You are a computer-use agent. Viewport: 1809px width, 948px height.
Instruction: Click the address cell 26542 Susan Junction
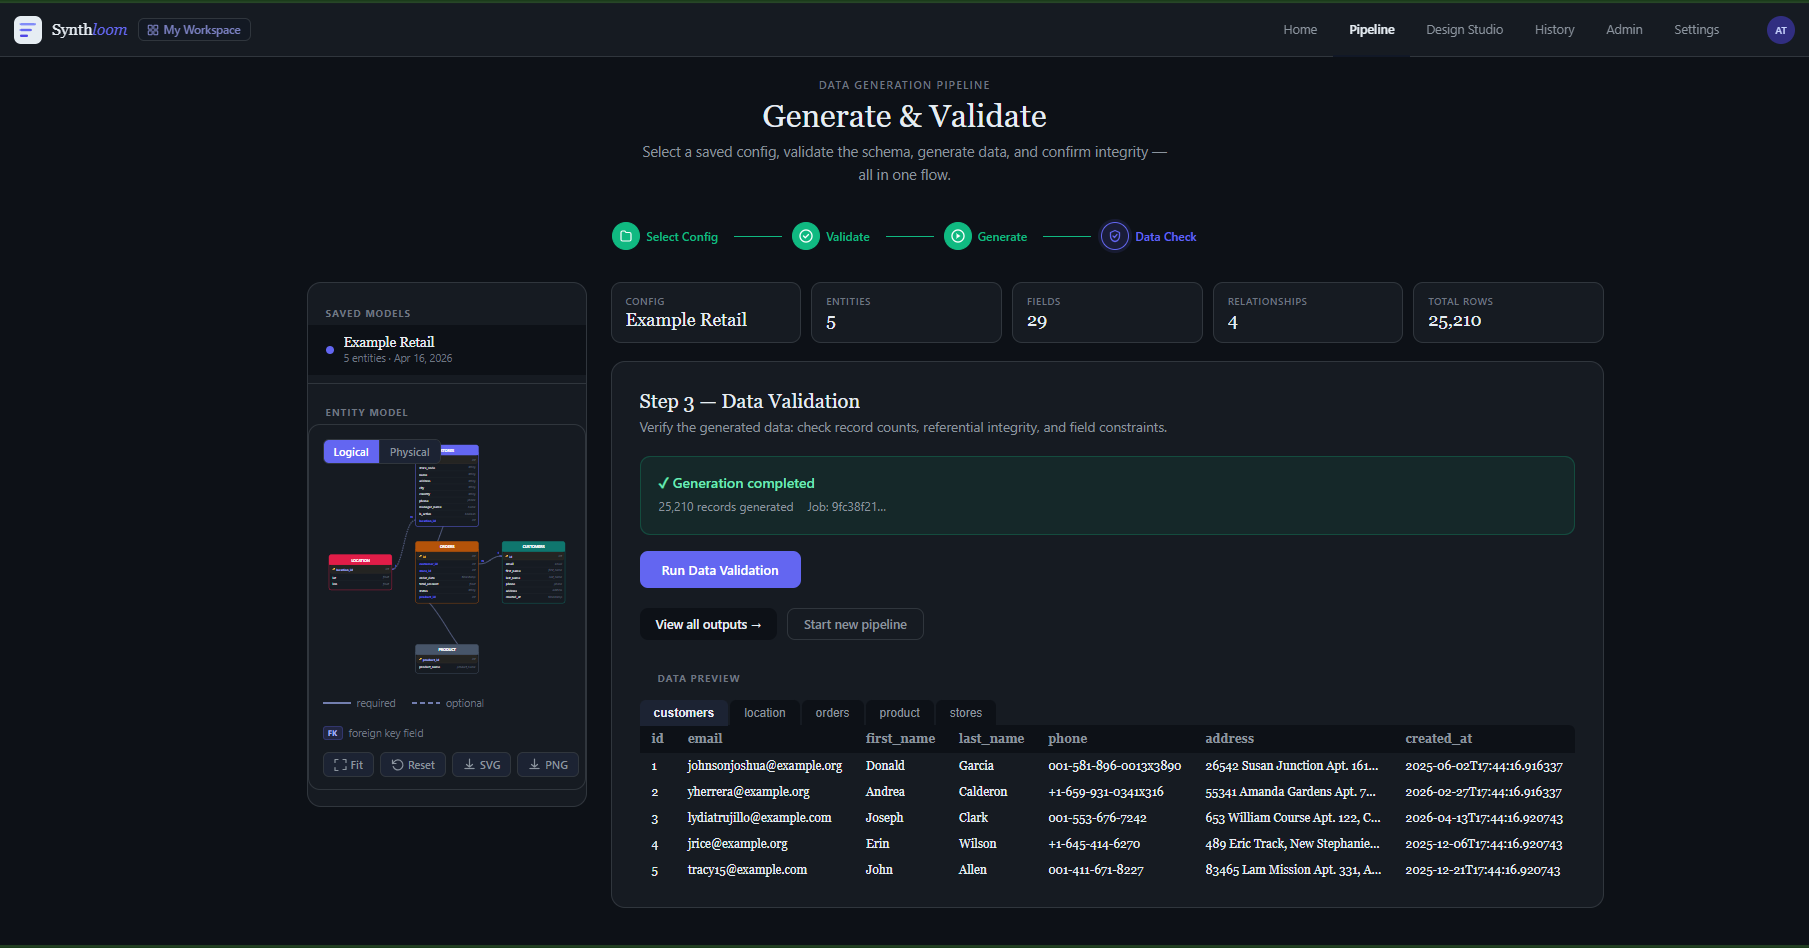[x=1292, y=766]
